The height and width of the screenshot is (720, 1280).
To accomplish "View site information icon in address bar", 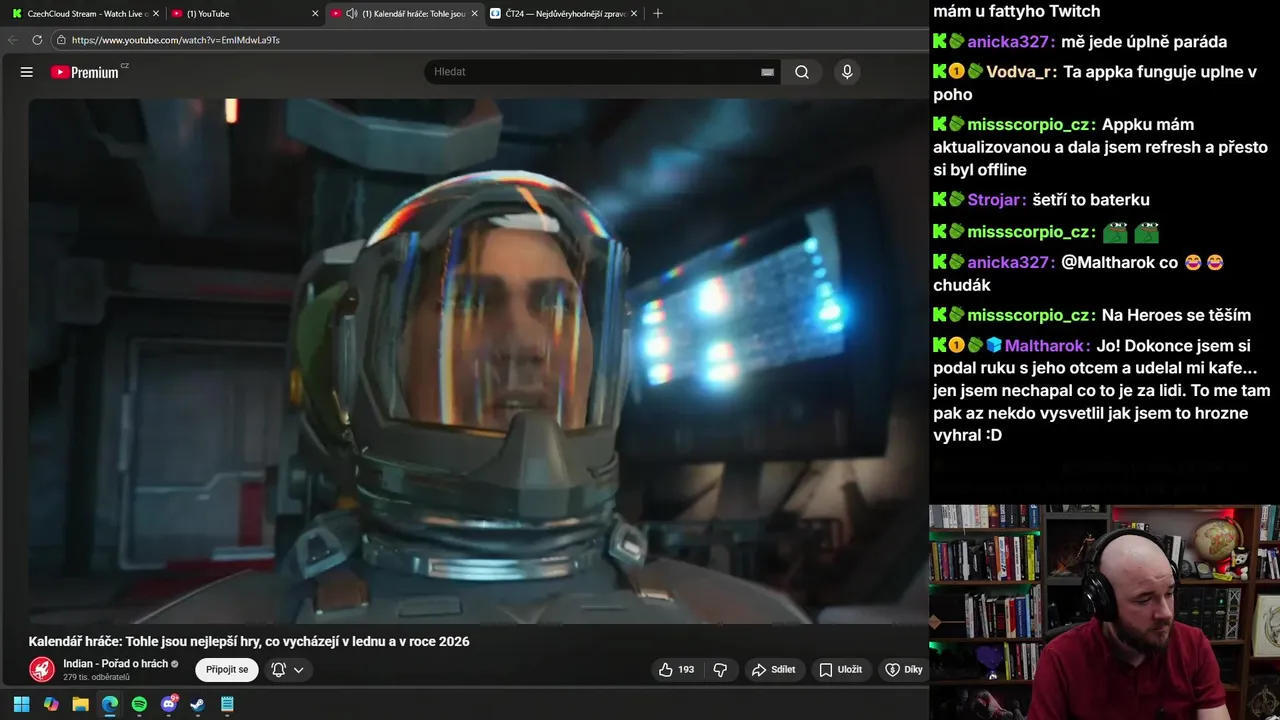I will pyautogui.click(x=61, y=40).
